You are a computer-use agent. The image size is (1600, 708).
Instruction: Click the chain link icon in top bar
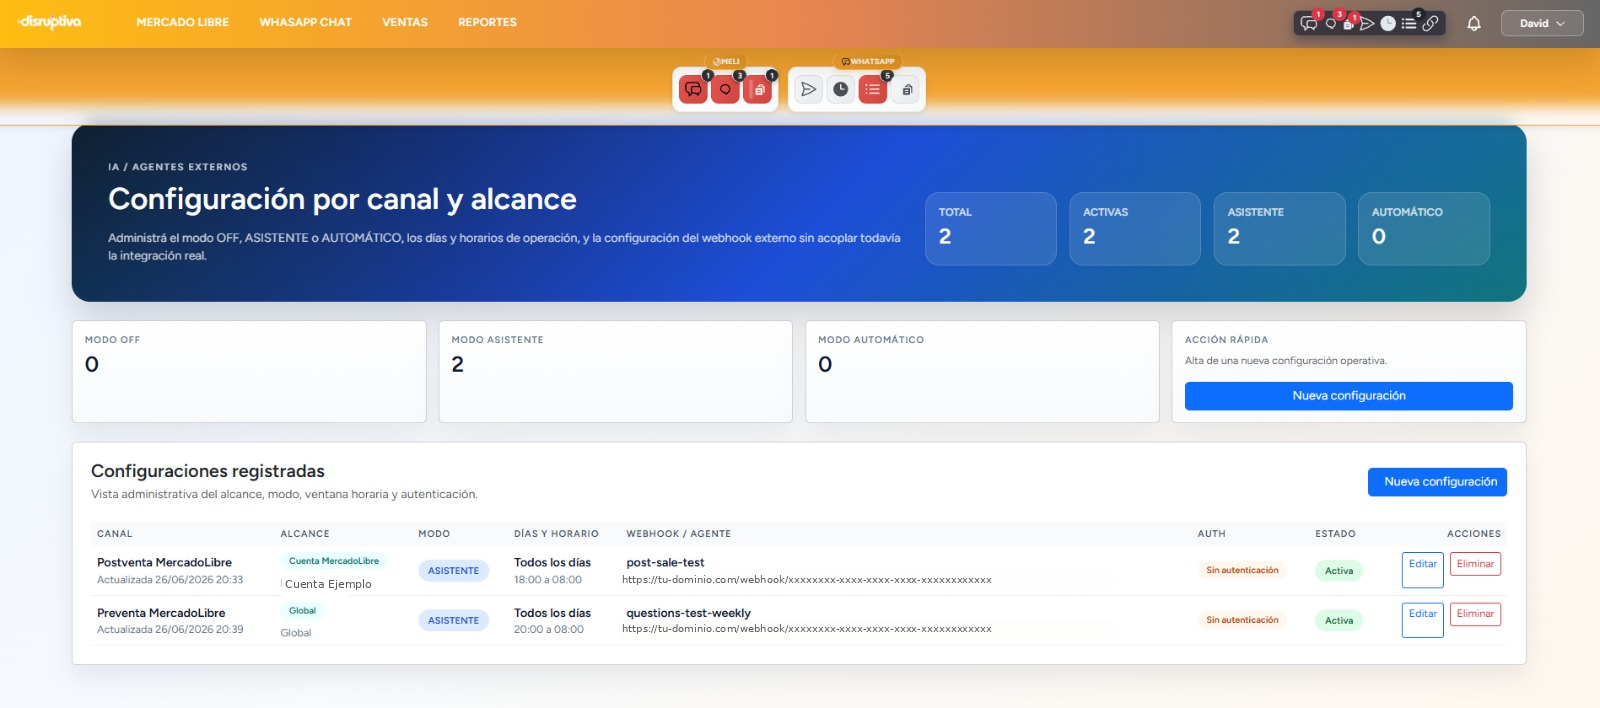[x=1431, y=23]
